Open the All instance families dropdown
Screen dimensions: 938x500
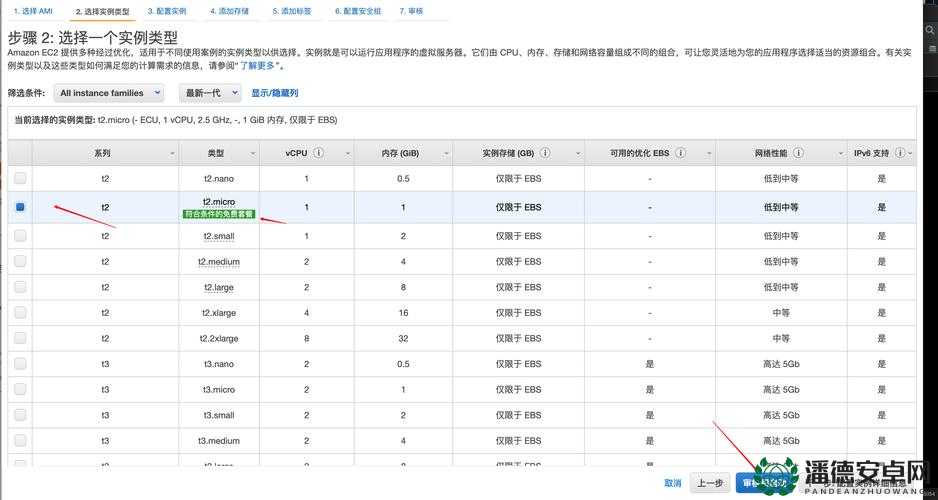click(109, 93)
